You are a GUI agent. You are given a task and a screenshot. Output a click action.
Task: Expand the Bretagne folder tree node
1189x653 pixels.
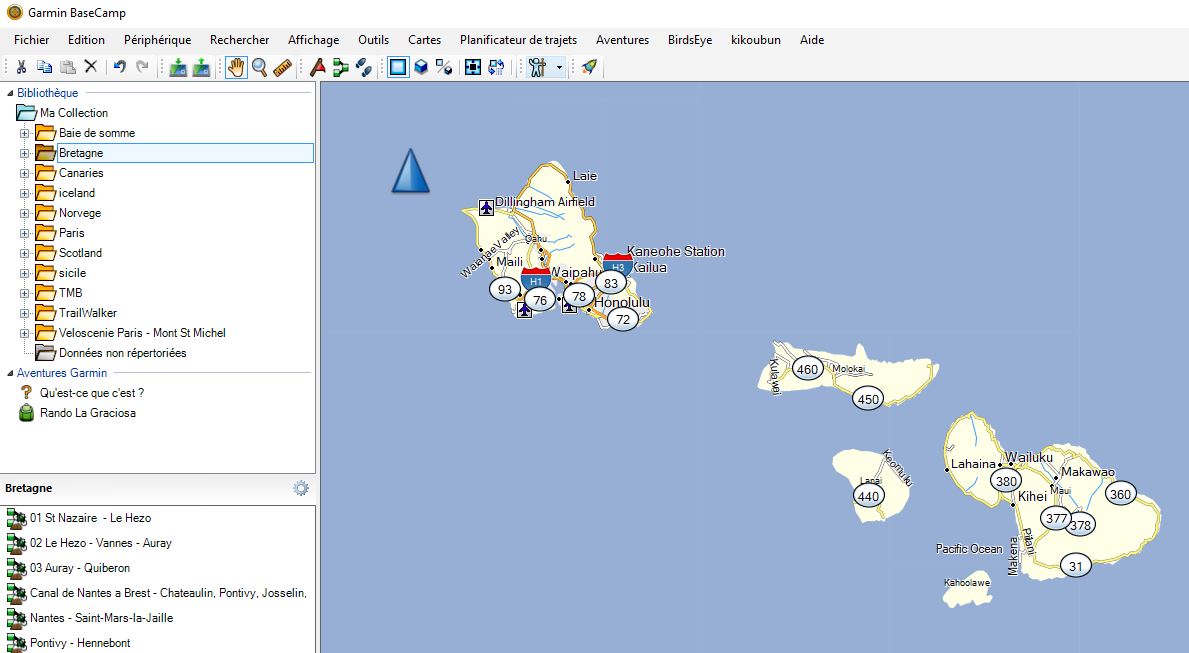click(x=25, y=153)
